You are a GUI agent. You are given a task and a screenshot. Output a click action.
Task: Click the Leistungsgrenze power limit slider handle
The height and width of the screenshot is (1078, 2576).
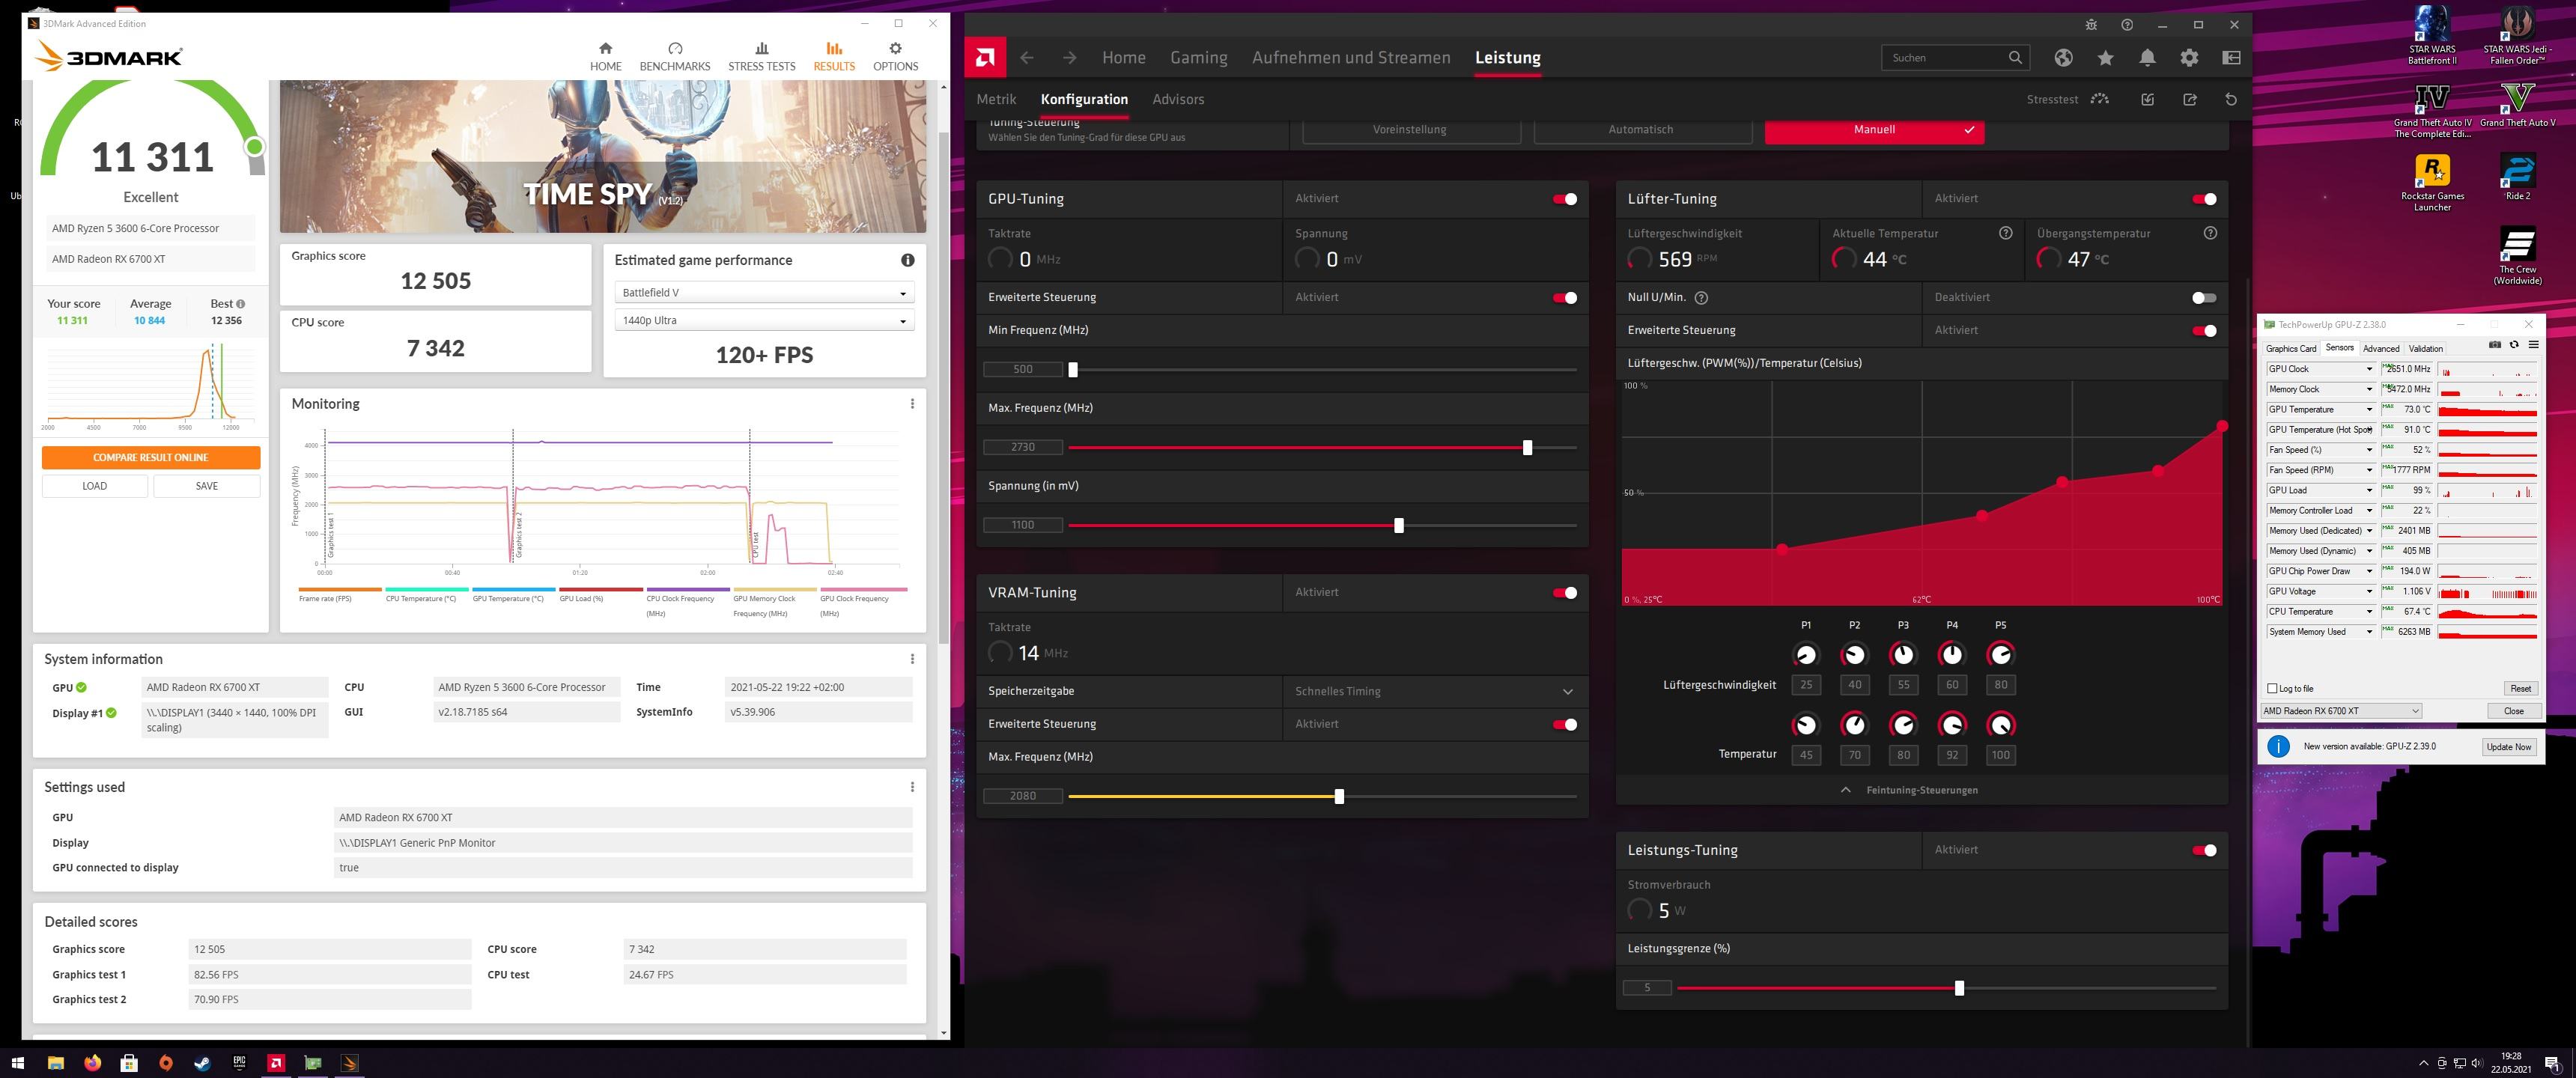coord(1959,988)
